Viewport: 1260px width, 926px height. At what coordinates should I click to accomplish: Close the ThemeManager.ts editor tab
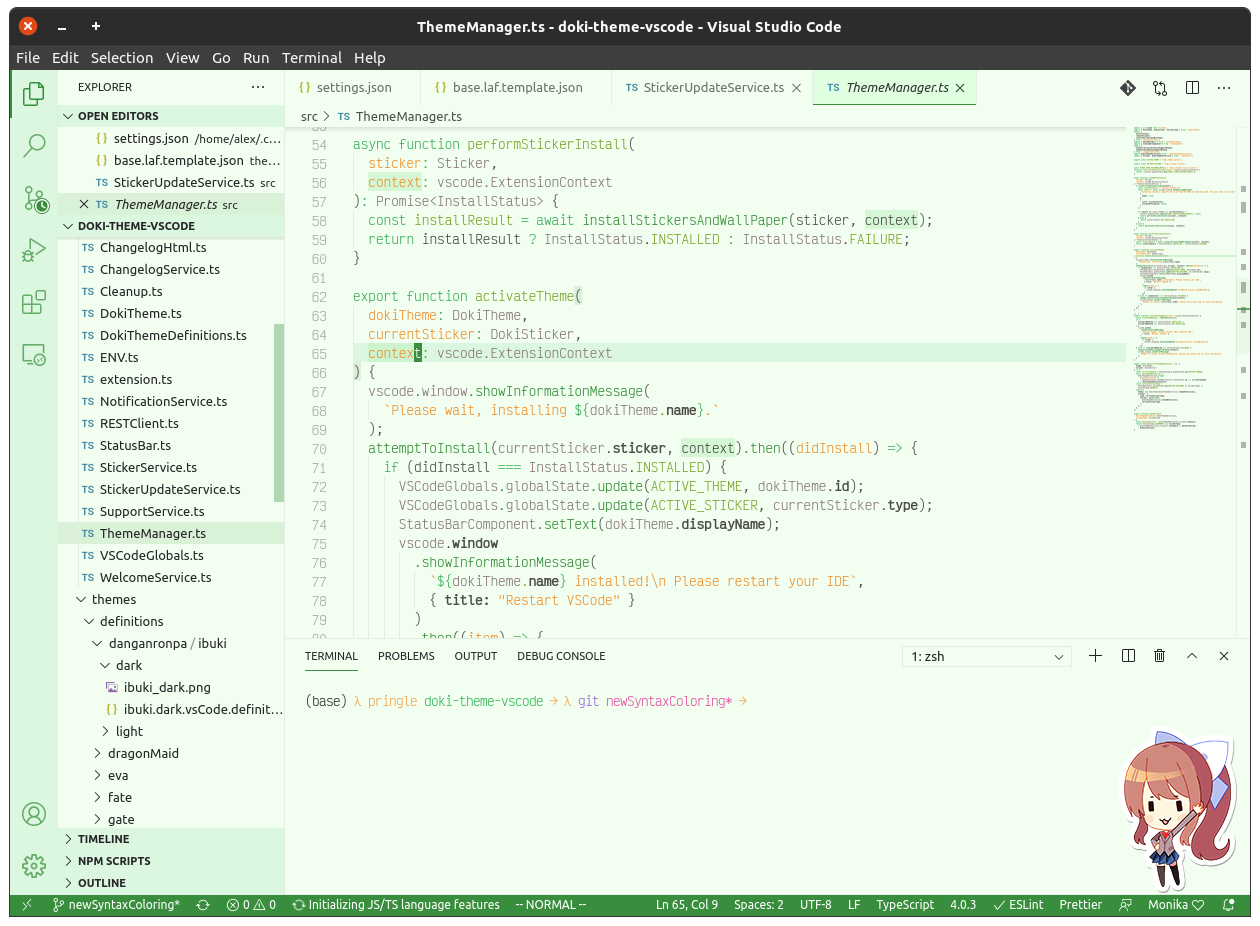tap(960, 88)
